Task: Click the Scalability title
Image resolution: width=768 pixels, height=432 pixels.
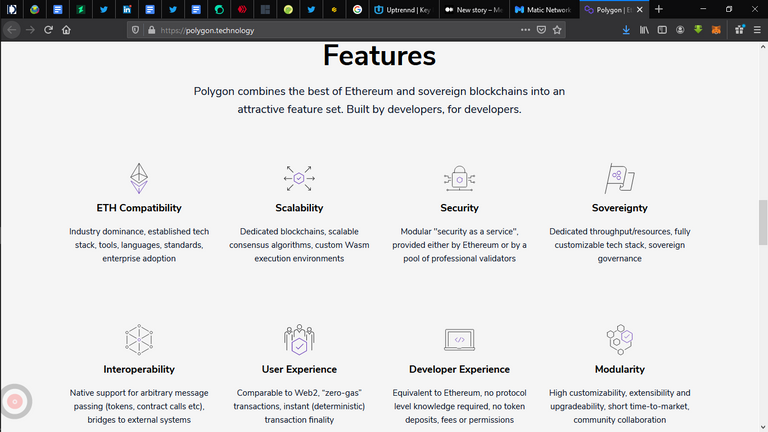Action: click(x=299, y=208)
